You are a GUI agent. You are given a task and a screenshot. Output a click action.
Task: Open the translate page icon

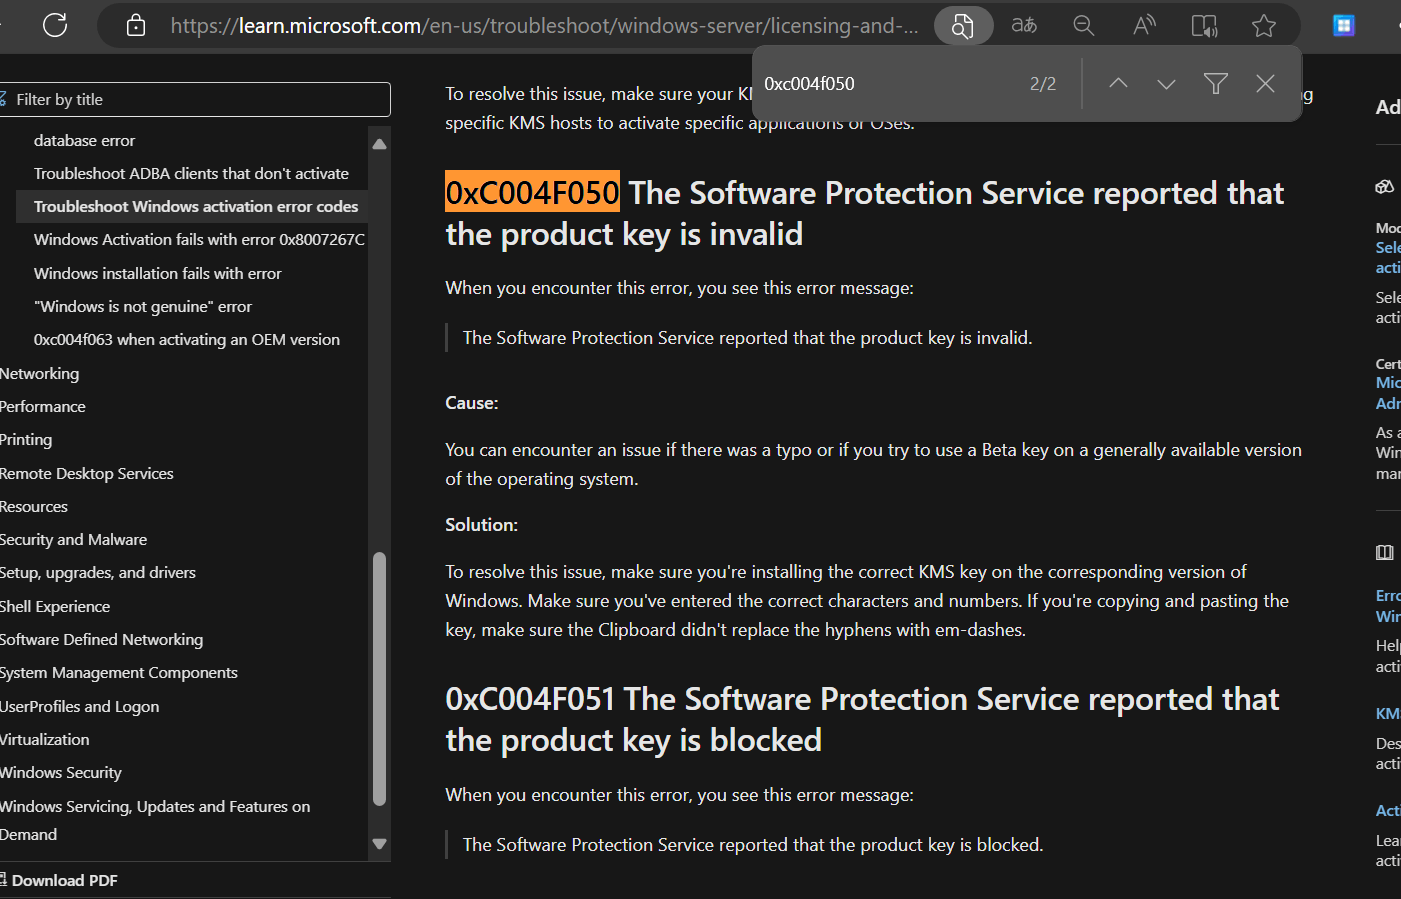[x=1024, y=26]
